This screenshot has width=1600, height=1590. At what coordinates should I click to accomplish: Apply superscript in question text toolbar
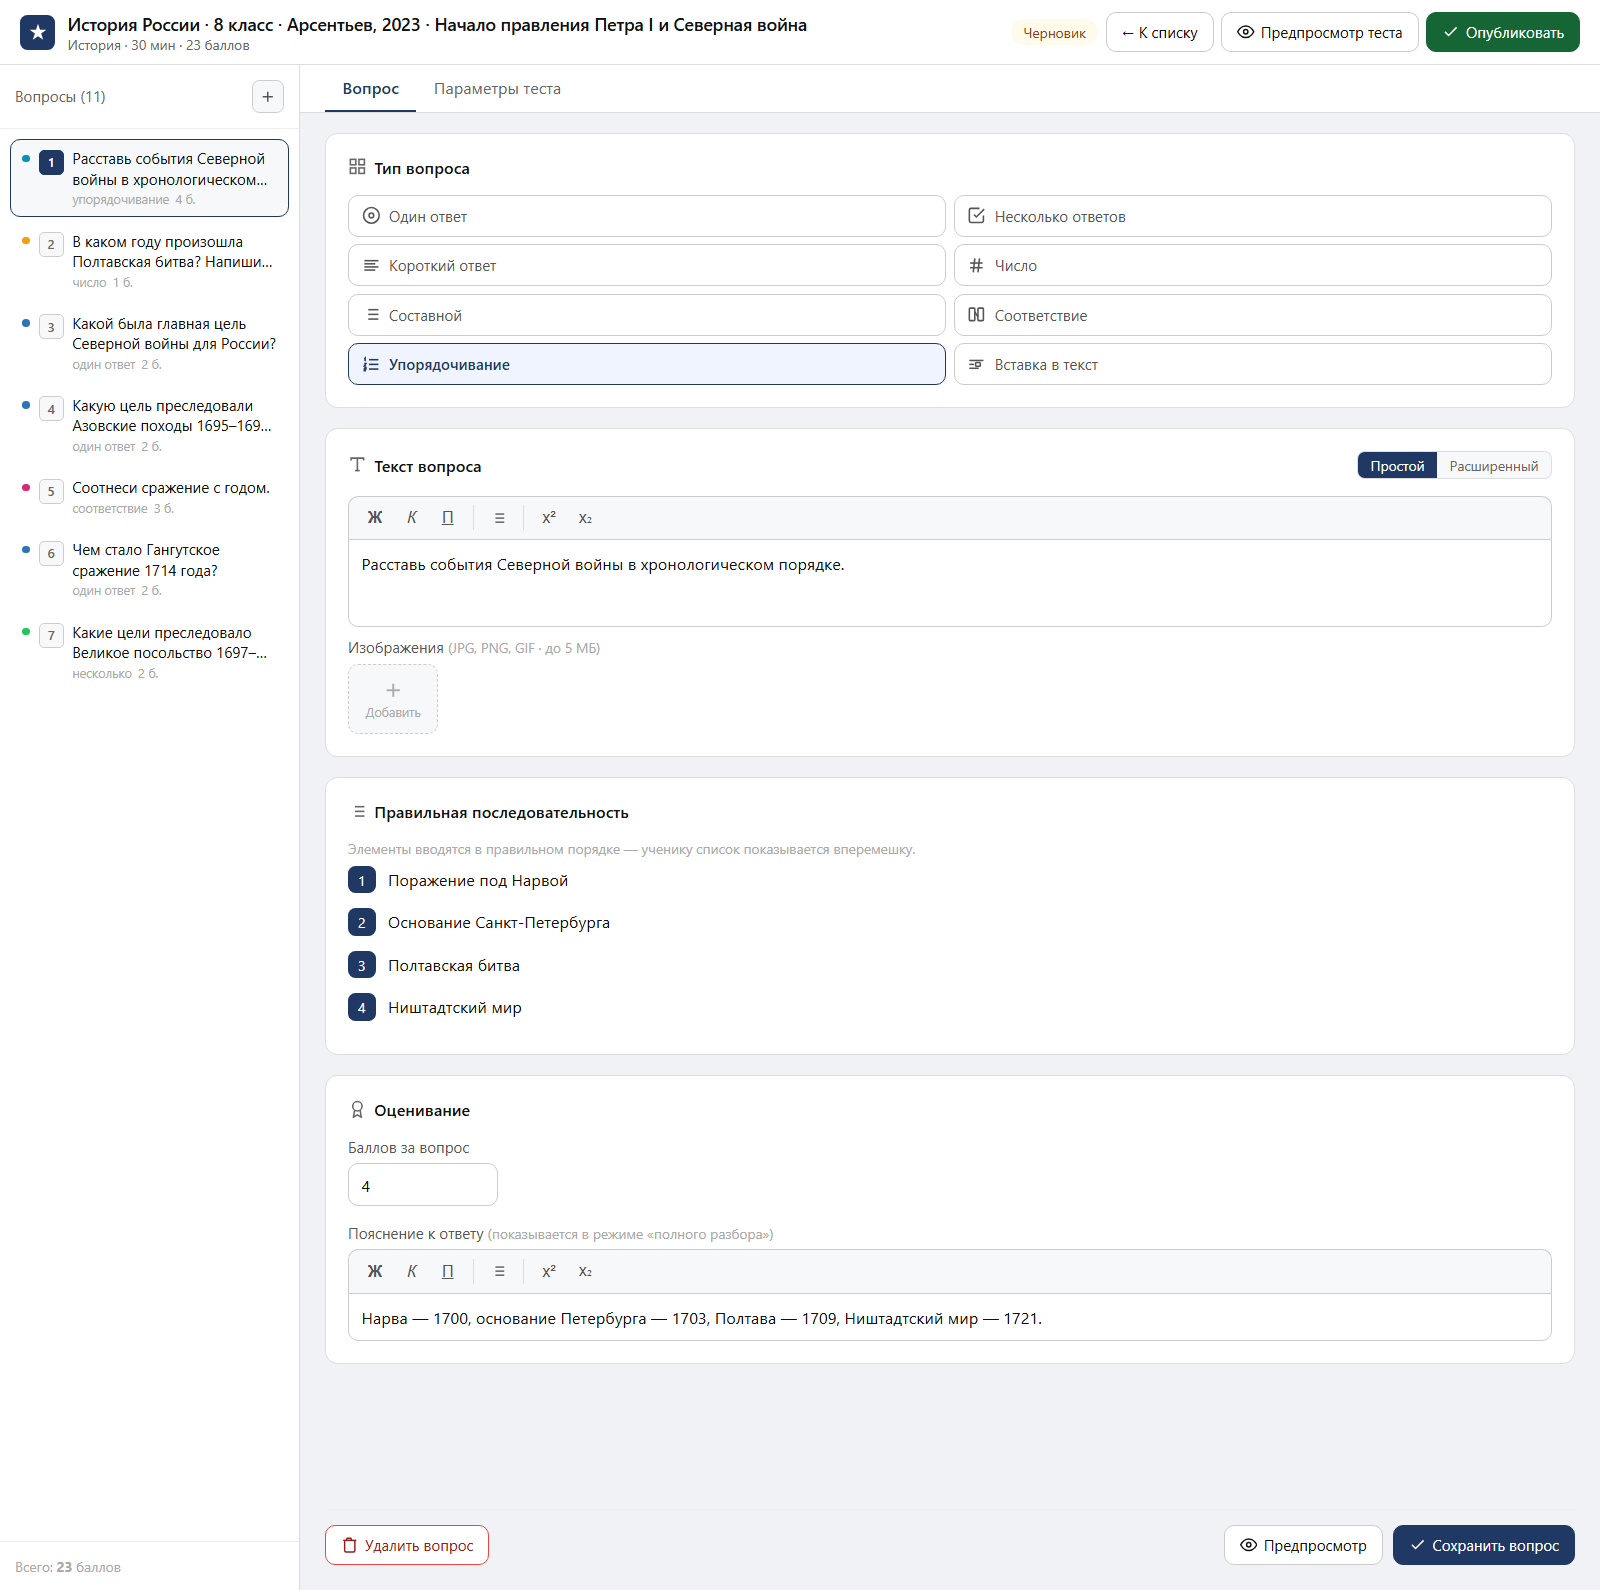coord(548,518)
